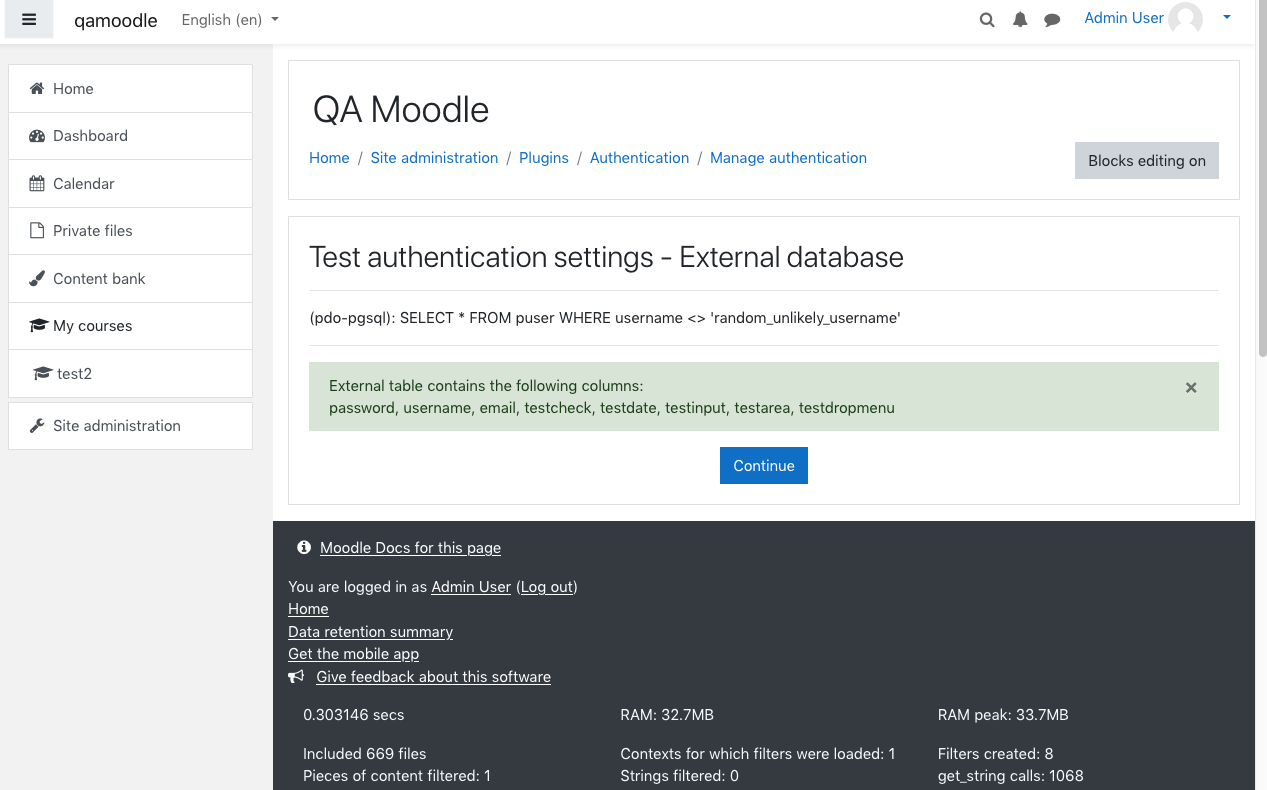Click the 'Filters created: 8' text
This screenshot has width=1267, height=790.
tap(995, 754)
